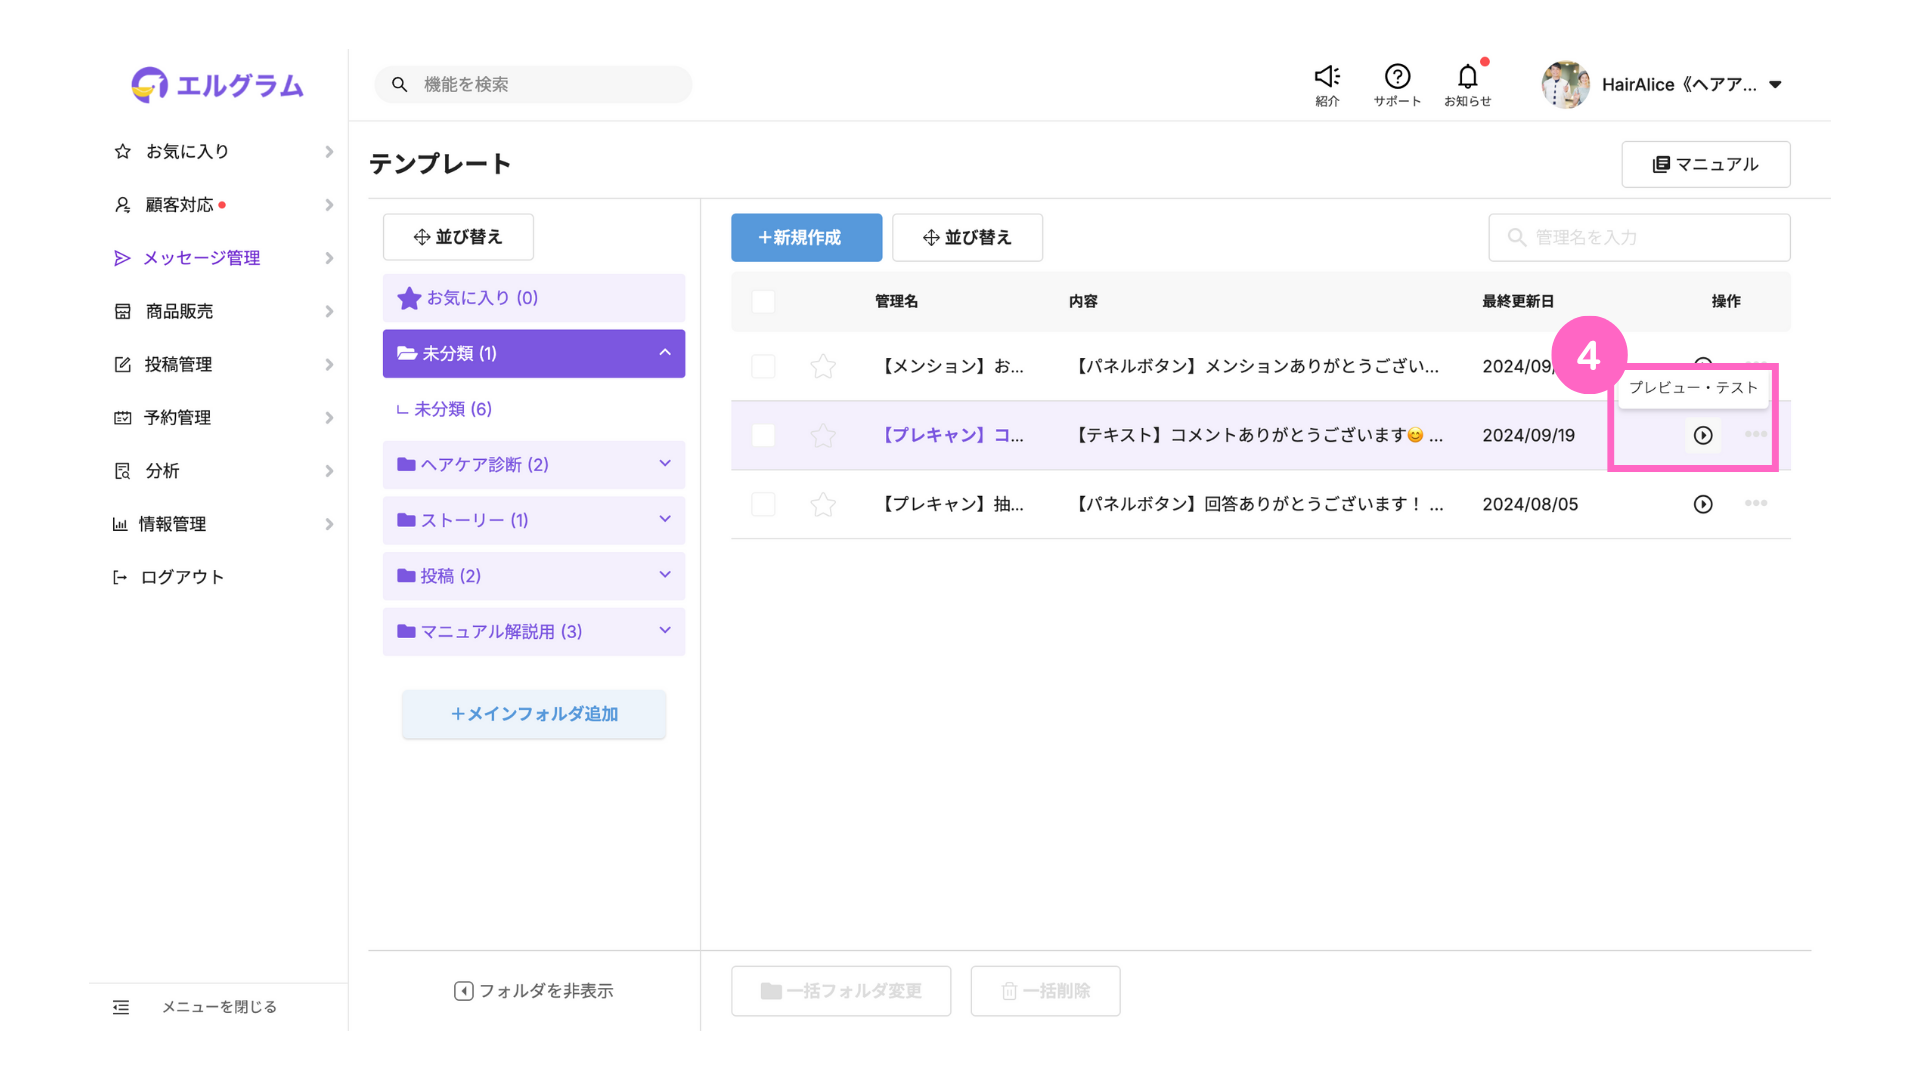Click フォルダを非表示 to hide folders
The image size is (1920, 1080).
tap(533, 991)
